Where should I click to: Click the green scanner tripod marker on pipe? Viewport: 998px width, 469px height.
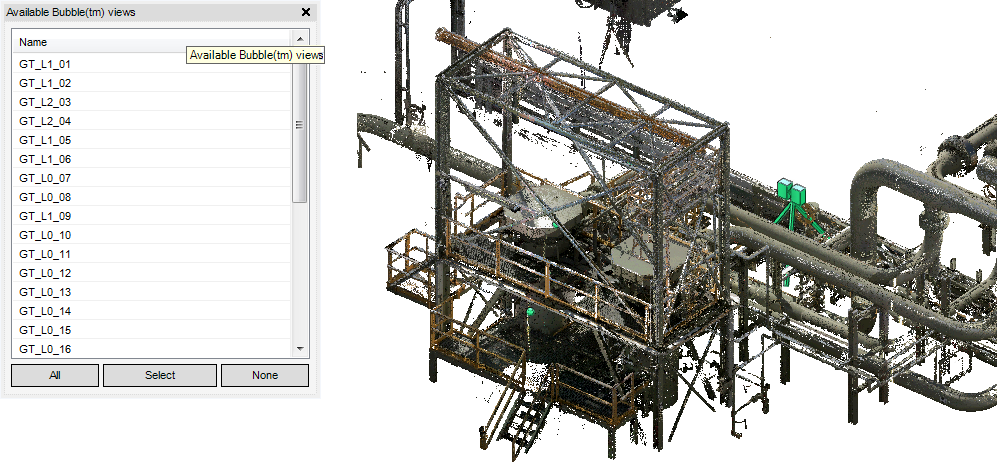pyautogui.click(x=793, y=207)
